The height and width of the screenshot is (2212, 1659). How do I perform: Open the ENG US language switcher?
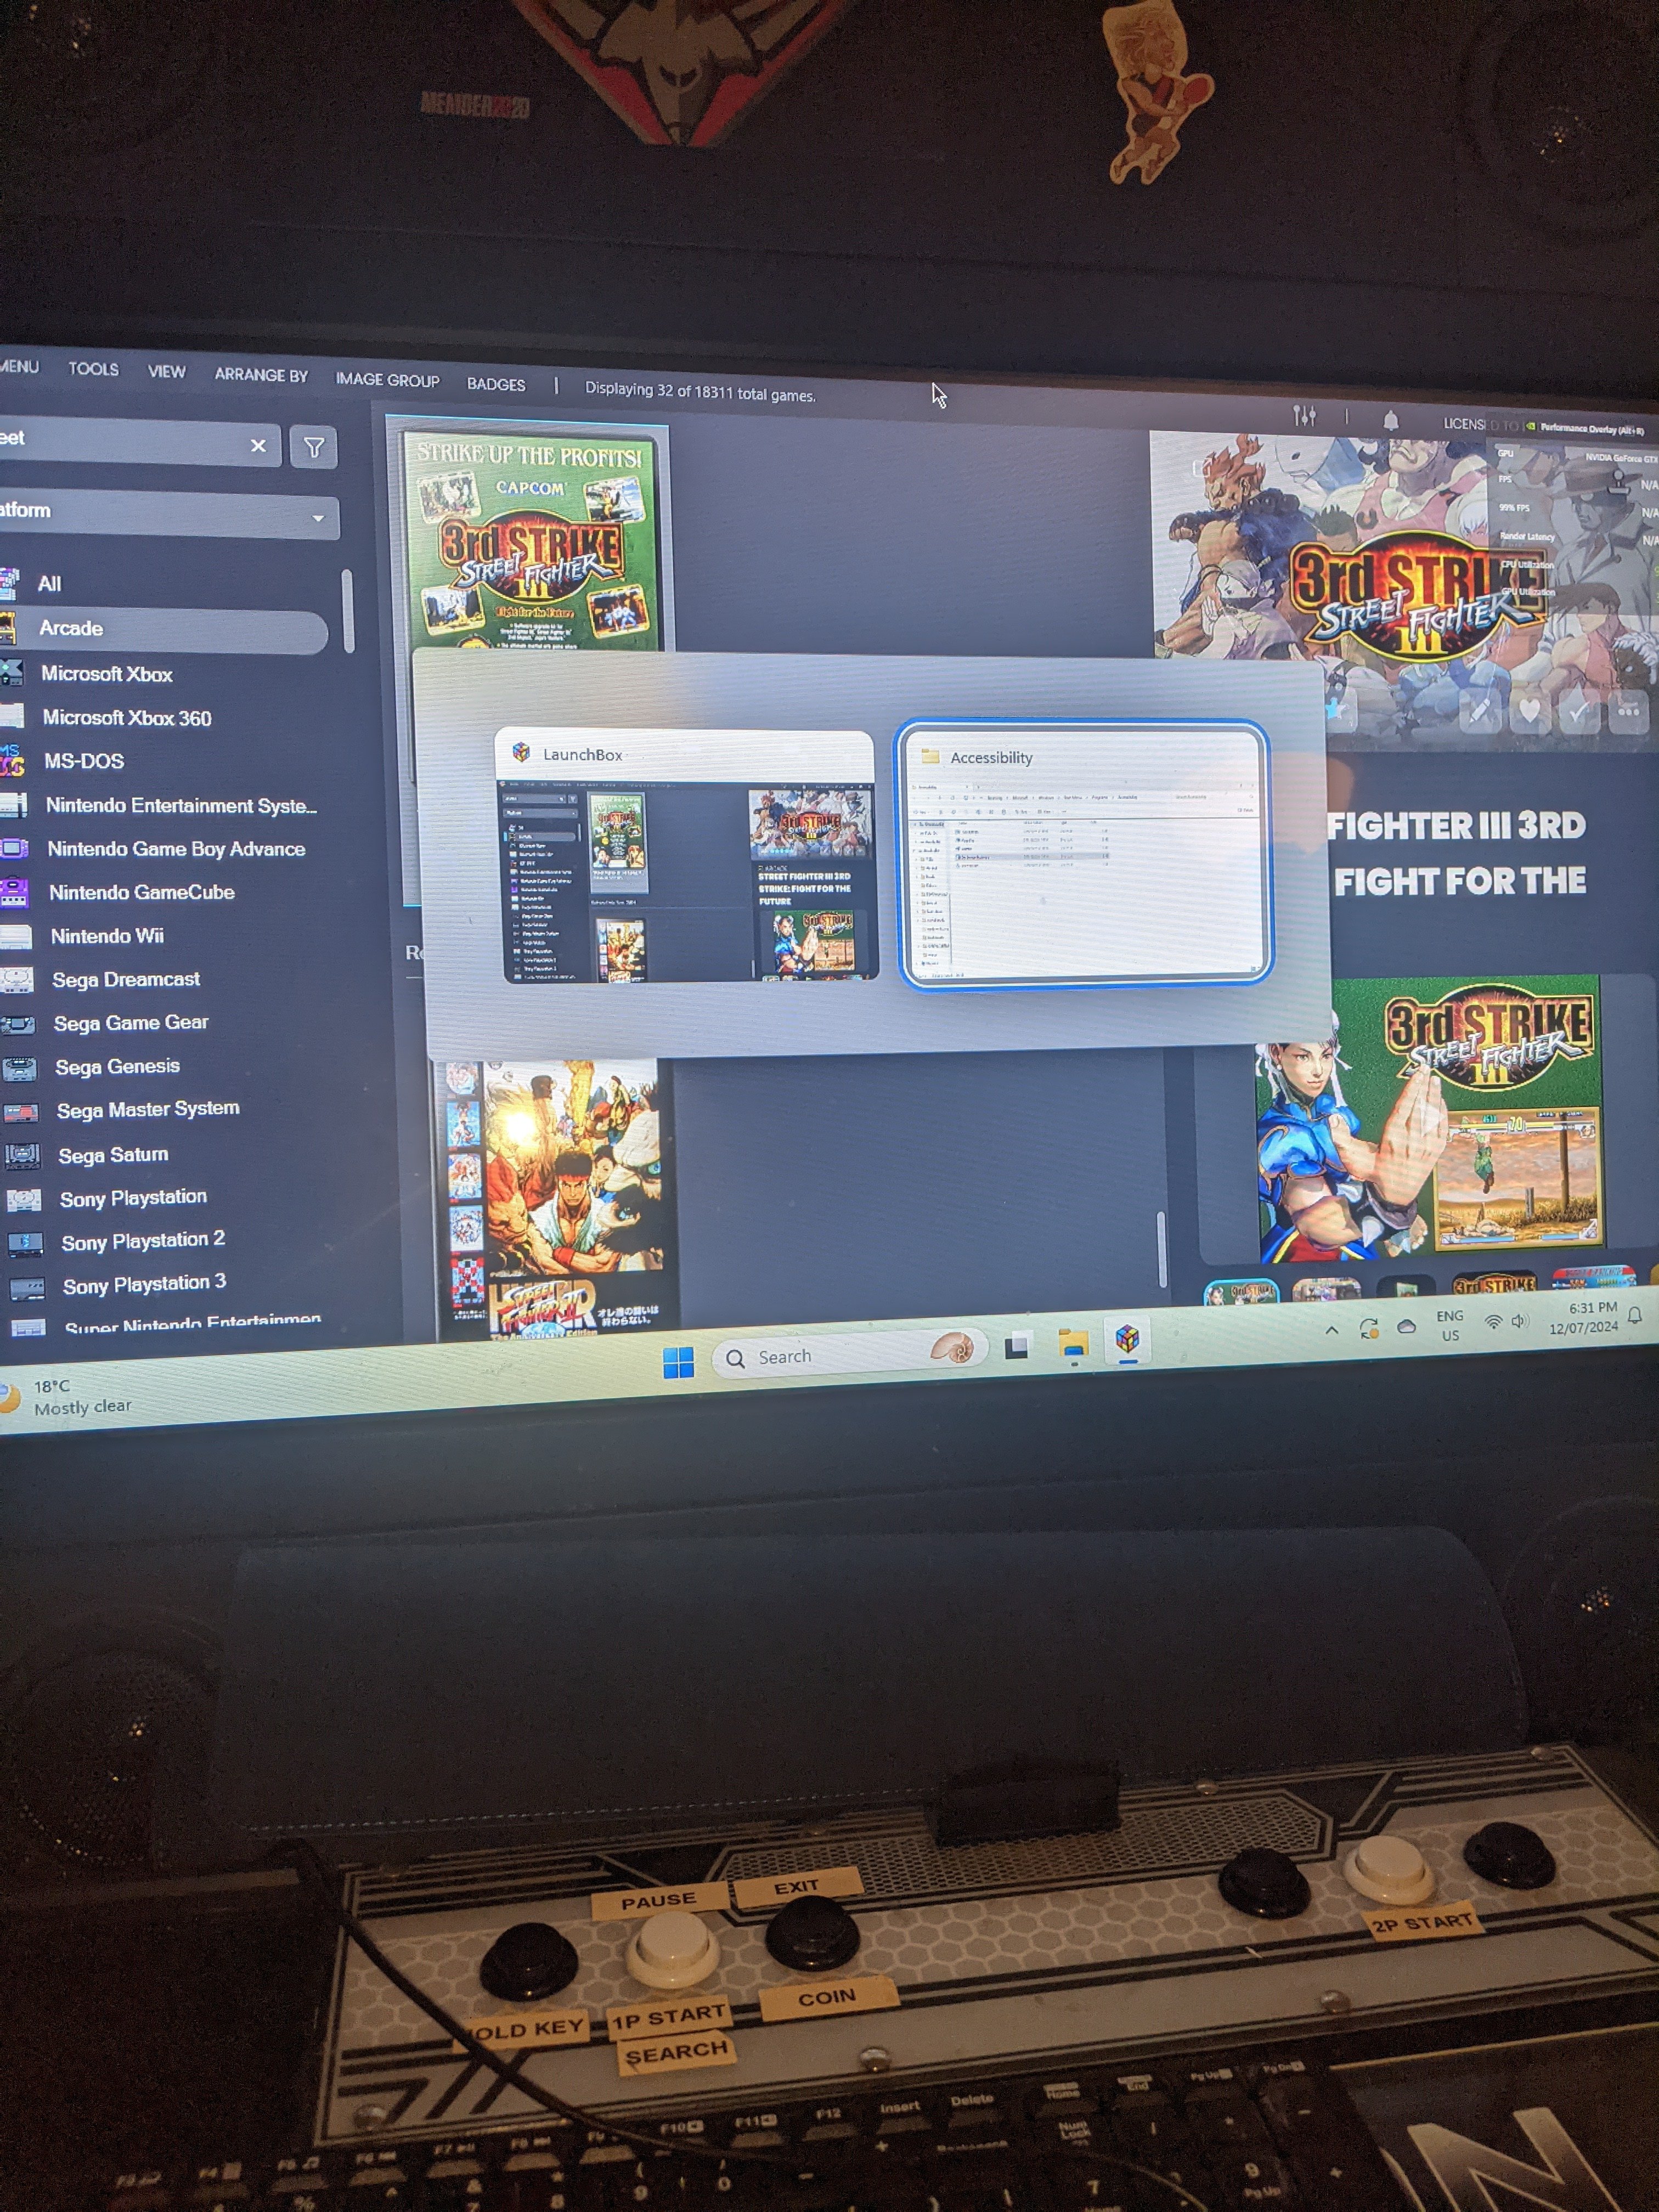1450,1325
